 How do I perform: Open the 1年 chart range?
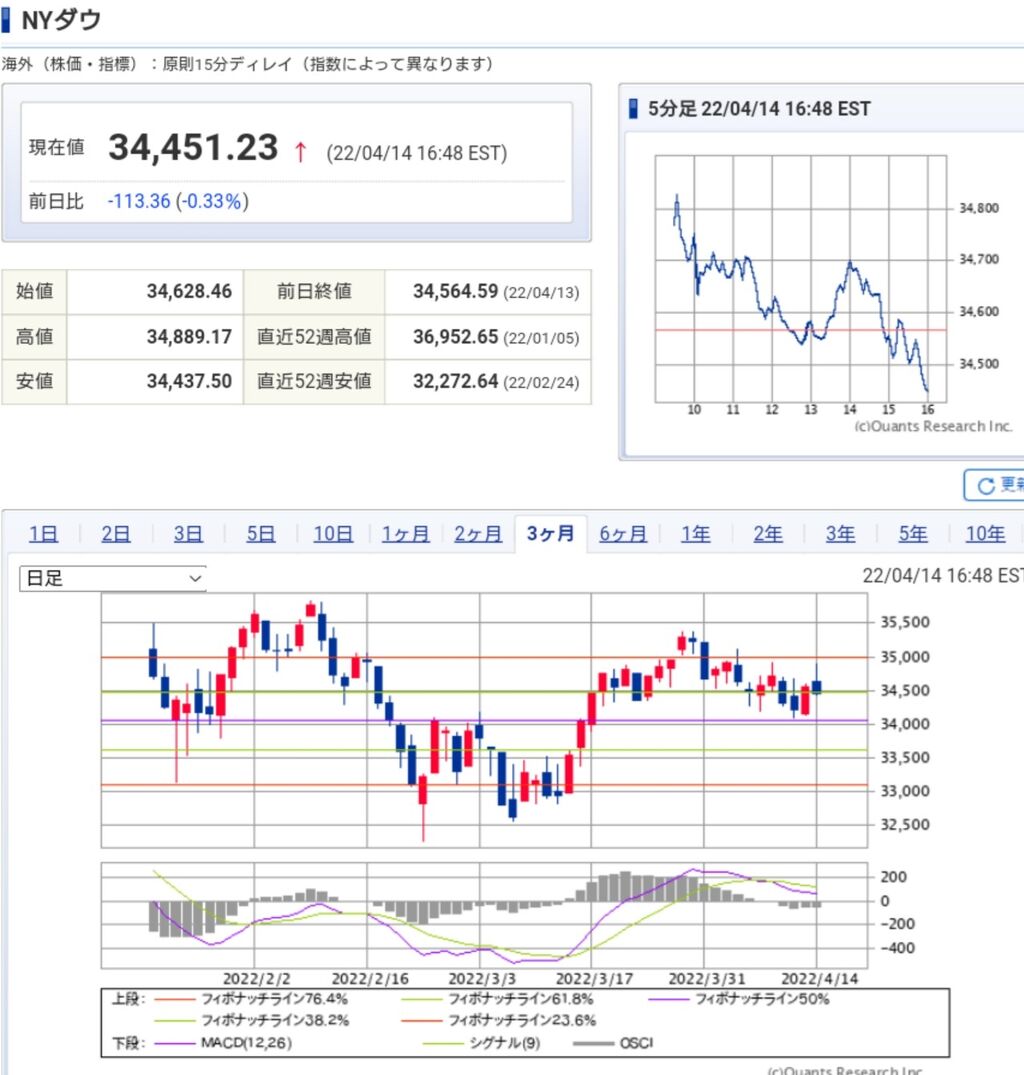pos(696,533)
